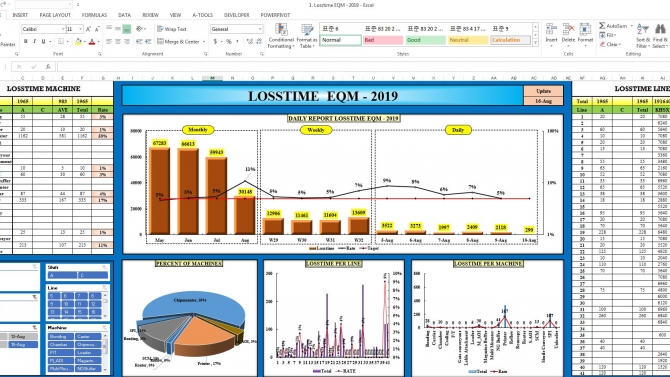Click the increase indent icon
This screenshot has width=670, height=377.
pyautogui.click(x=148, y=41)
